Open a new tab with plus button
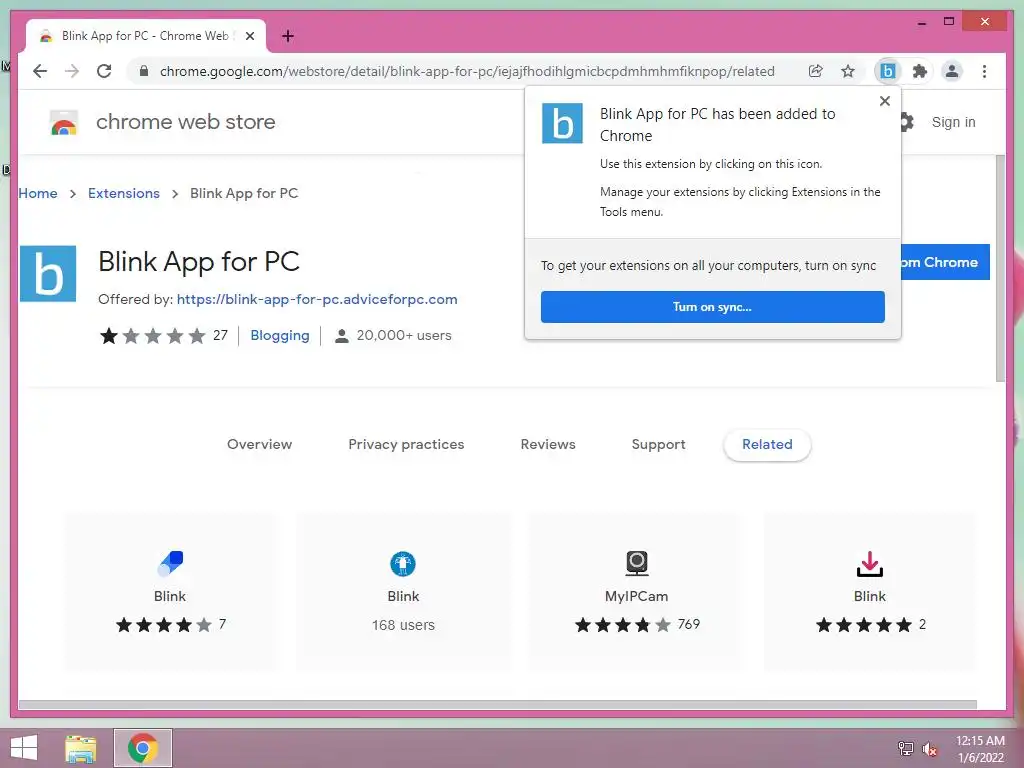This screenshot has height=768, width=1024. coord(288,36)
